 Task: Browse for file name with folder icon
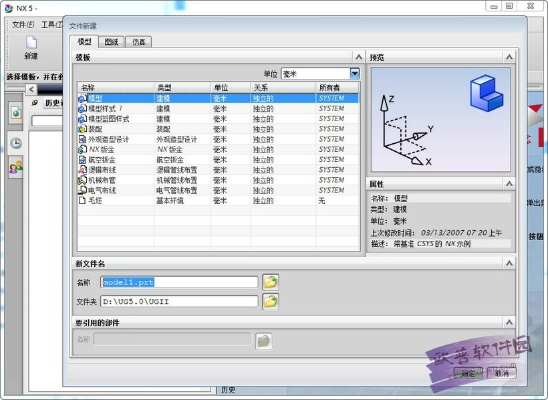click(271, 282)
